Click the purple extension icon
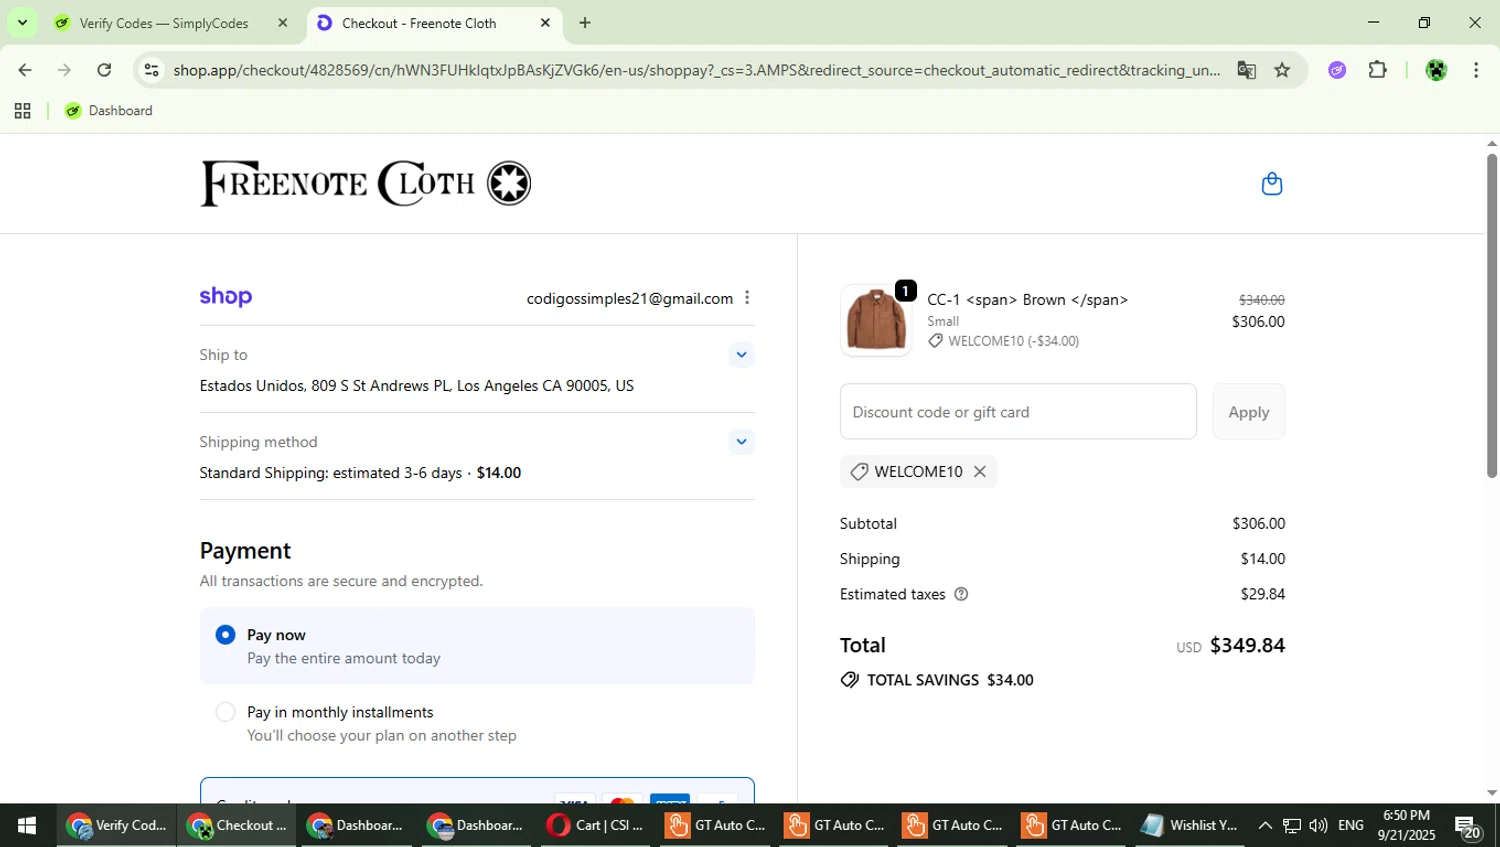Viewport: 1500px width, 847px height. (1337, 70)
